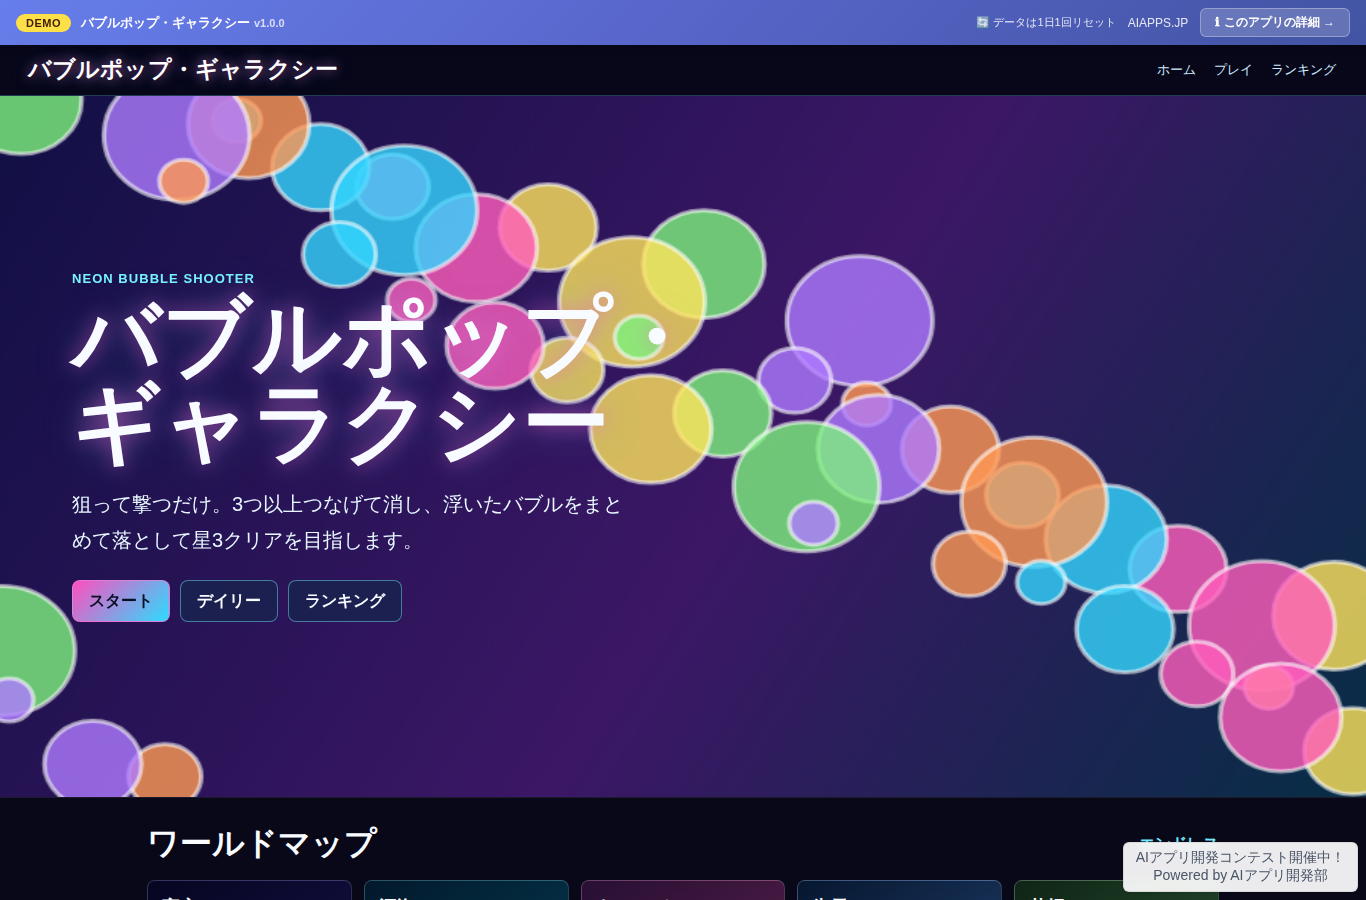Click the データは1日1回リセット notice
The width and height of the screenshot is (1366, 900).
point(1045,23)
